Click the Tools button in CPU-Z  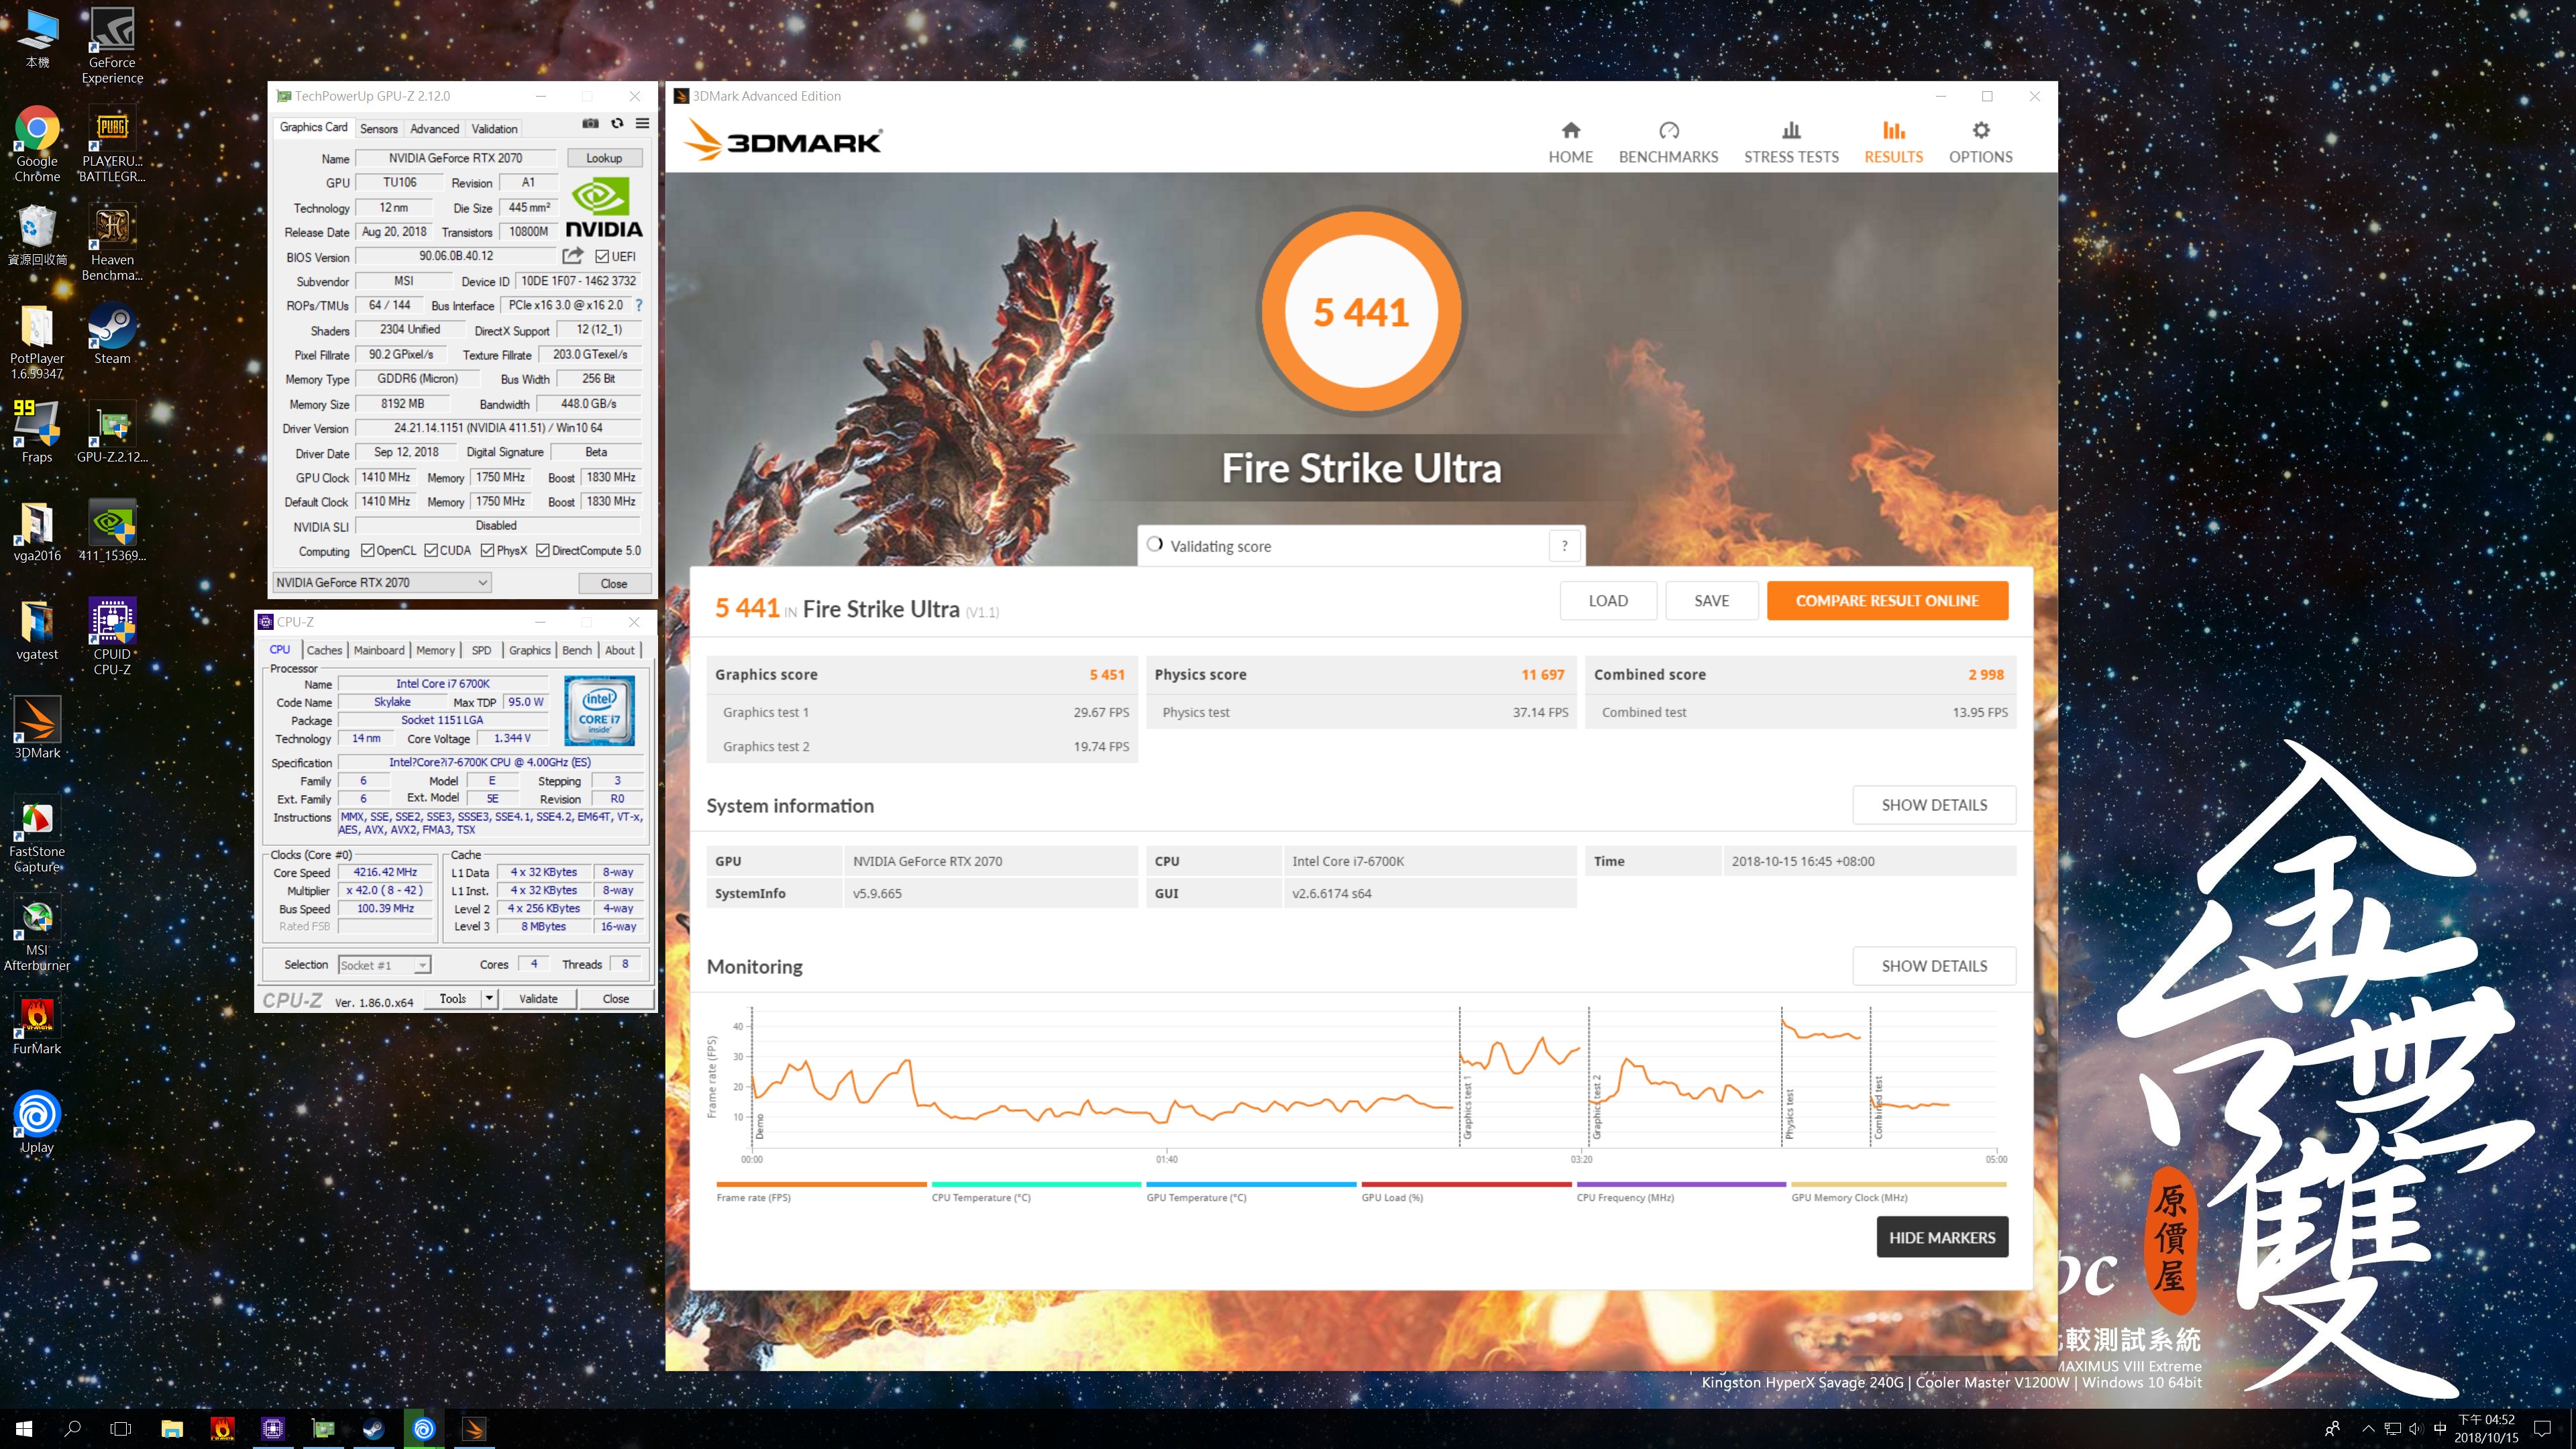click(x=453, y=998)
